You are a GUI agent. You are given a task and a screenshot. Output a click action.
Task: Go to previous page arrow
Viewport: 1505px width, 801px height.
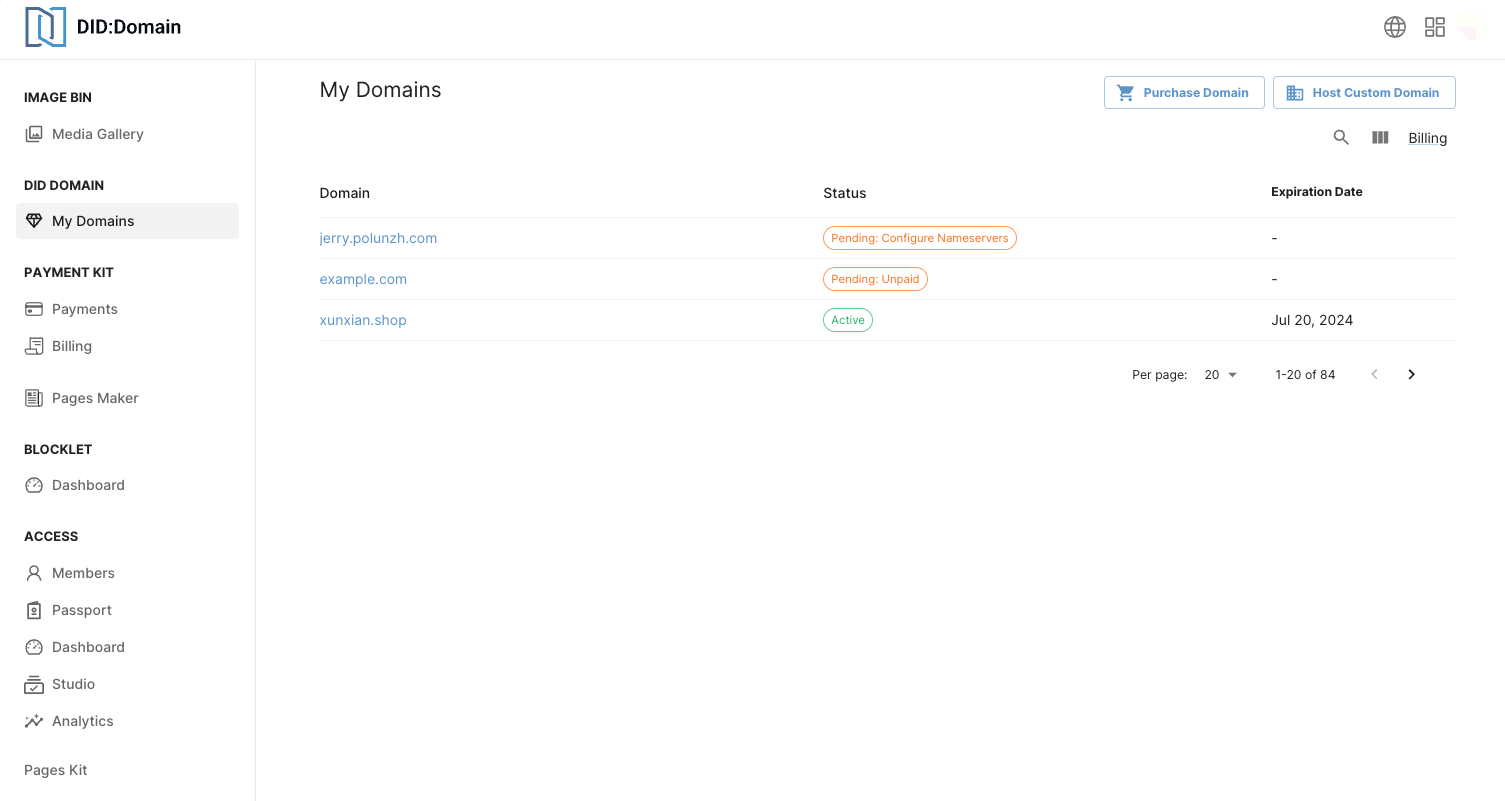pos(1374,375)
